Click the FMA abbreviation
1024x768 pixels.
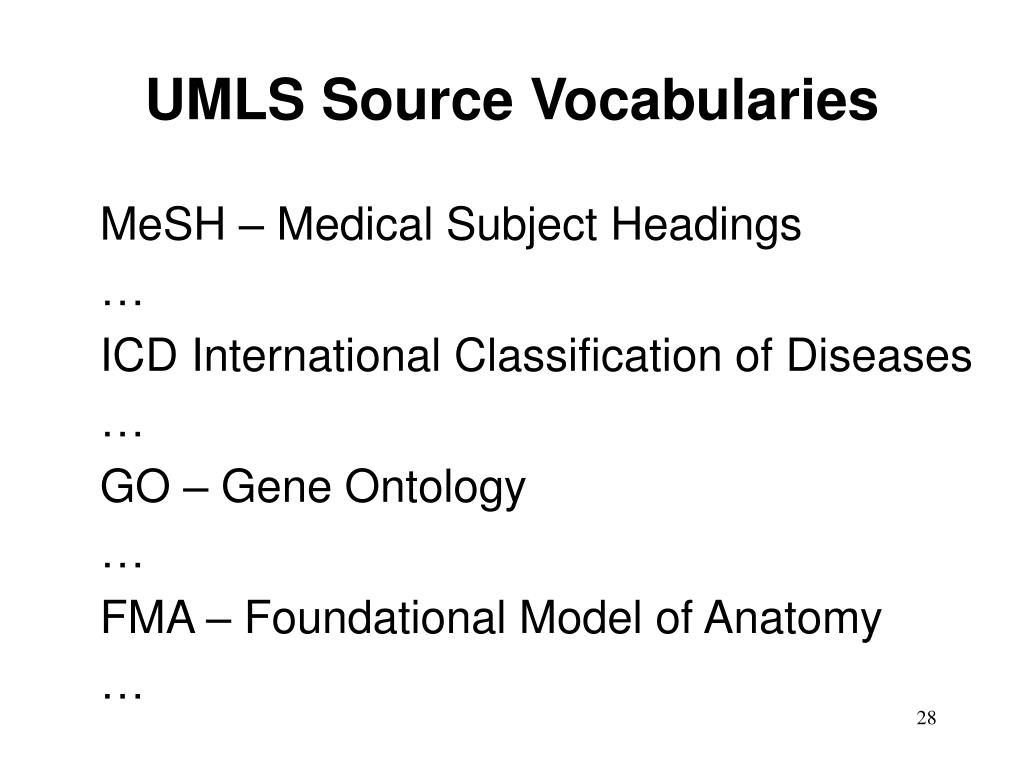pos(148,618)
